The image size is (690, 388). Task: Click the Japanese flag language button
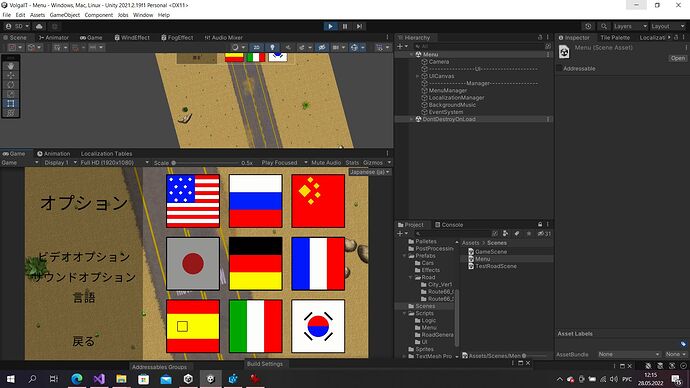pos(193,264)
